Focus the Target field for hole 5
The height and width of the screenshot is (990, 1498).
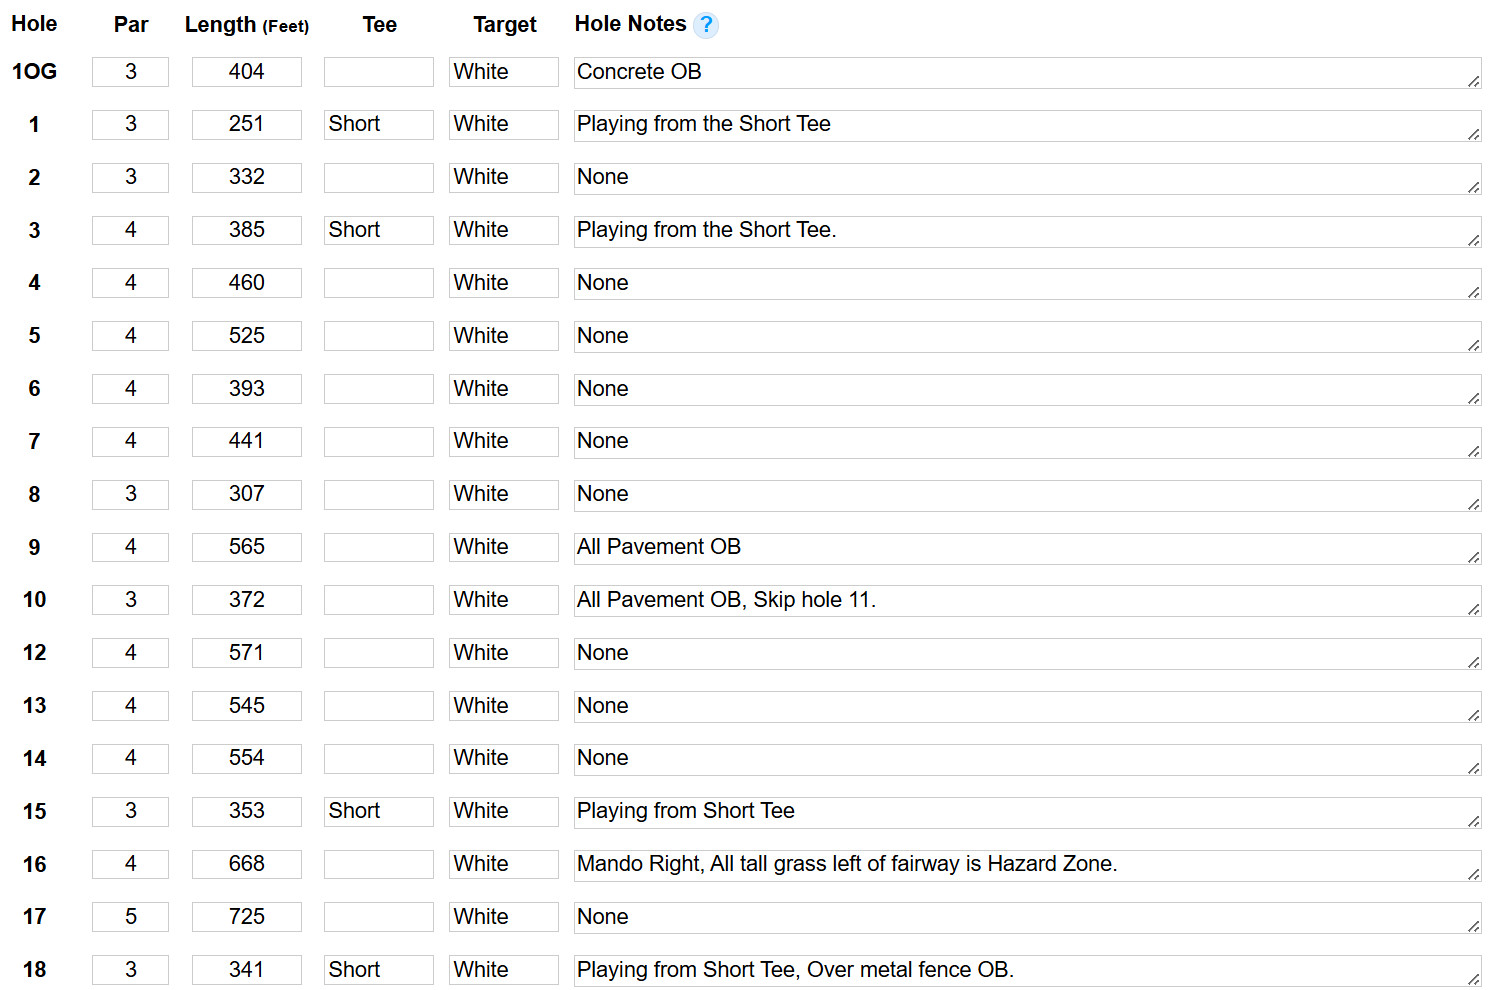point(503,336)
